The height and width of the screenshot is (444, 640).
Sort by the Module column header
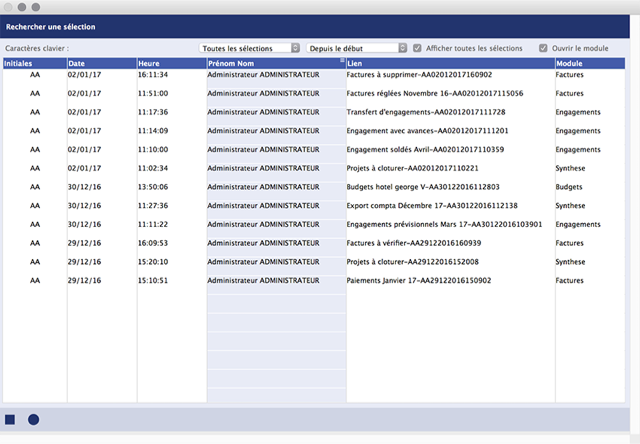pos(590,63)
